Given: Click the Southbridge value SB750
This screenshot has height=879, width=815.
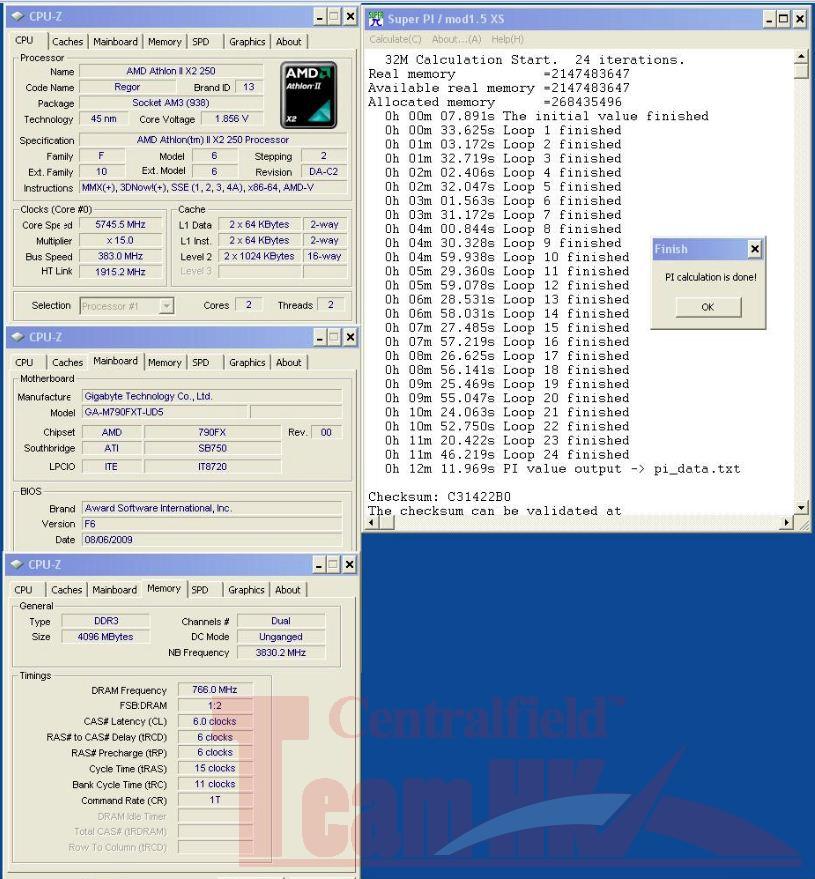Looking at the screenshot, I should 212,448.
